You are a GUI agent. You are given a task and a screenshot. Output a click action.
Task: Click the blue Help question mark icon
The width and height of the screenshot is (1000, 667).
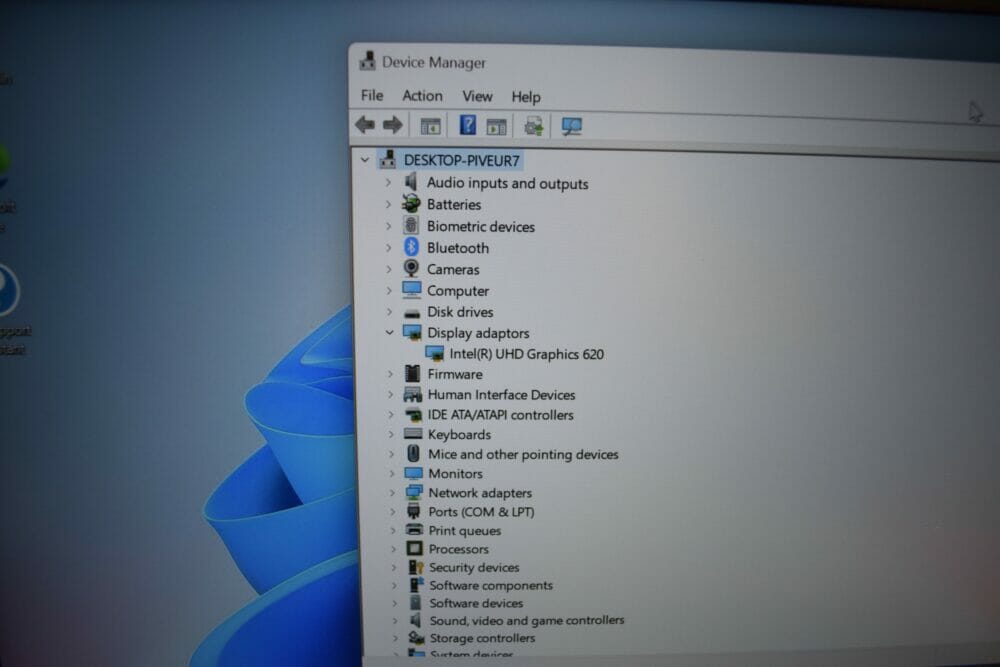467,125
